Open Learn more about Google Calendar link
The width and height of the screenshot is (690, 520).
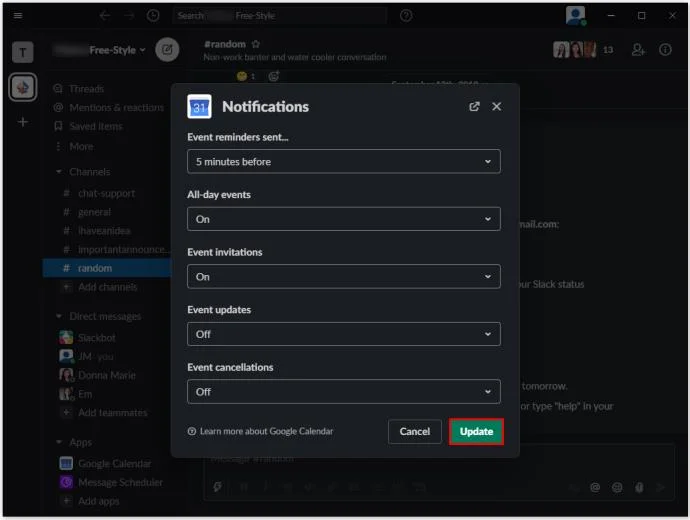point(266,431)
